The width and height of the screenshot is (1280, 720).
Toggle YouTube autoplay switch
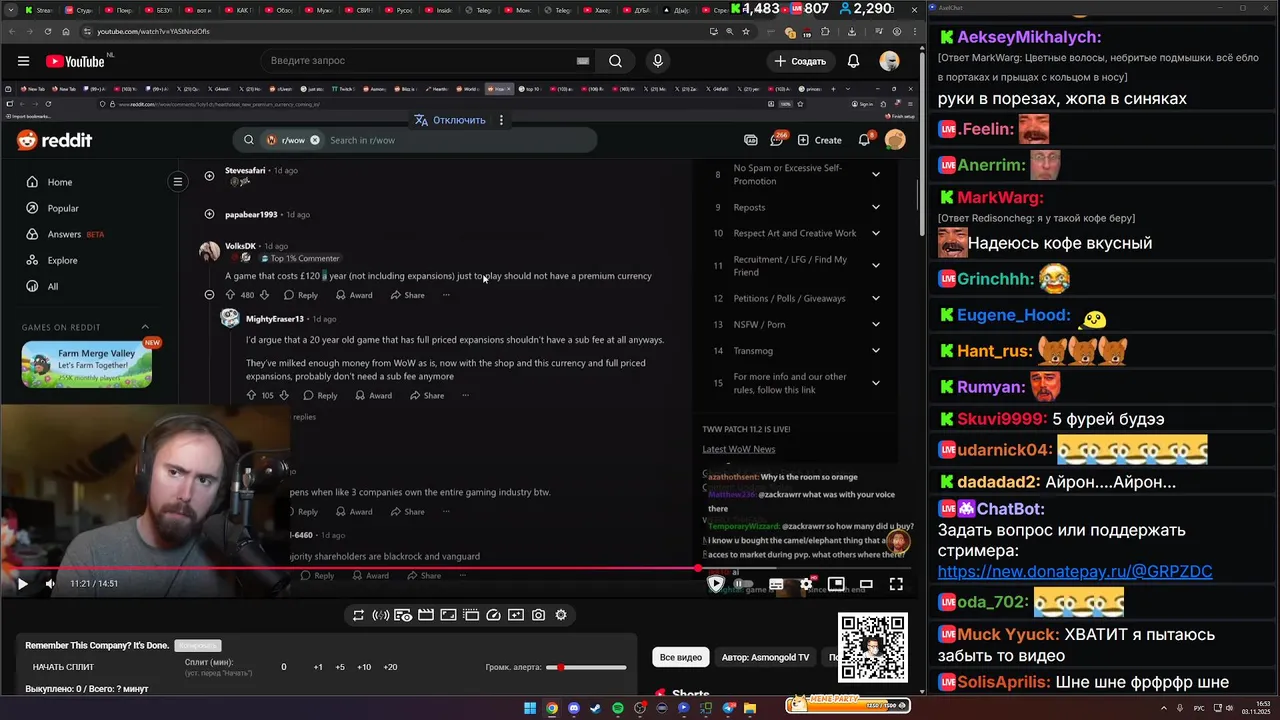[x=742, y=584]
